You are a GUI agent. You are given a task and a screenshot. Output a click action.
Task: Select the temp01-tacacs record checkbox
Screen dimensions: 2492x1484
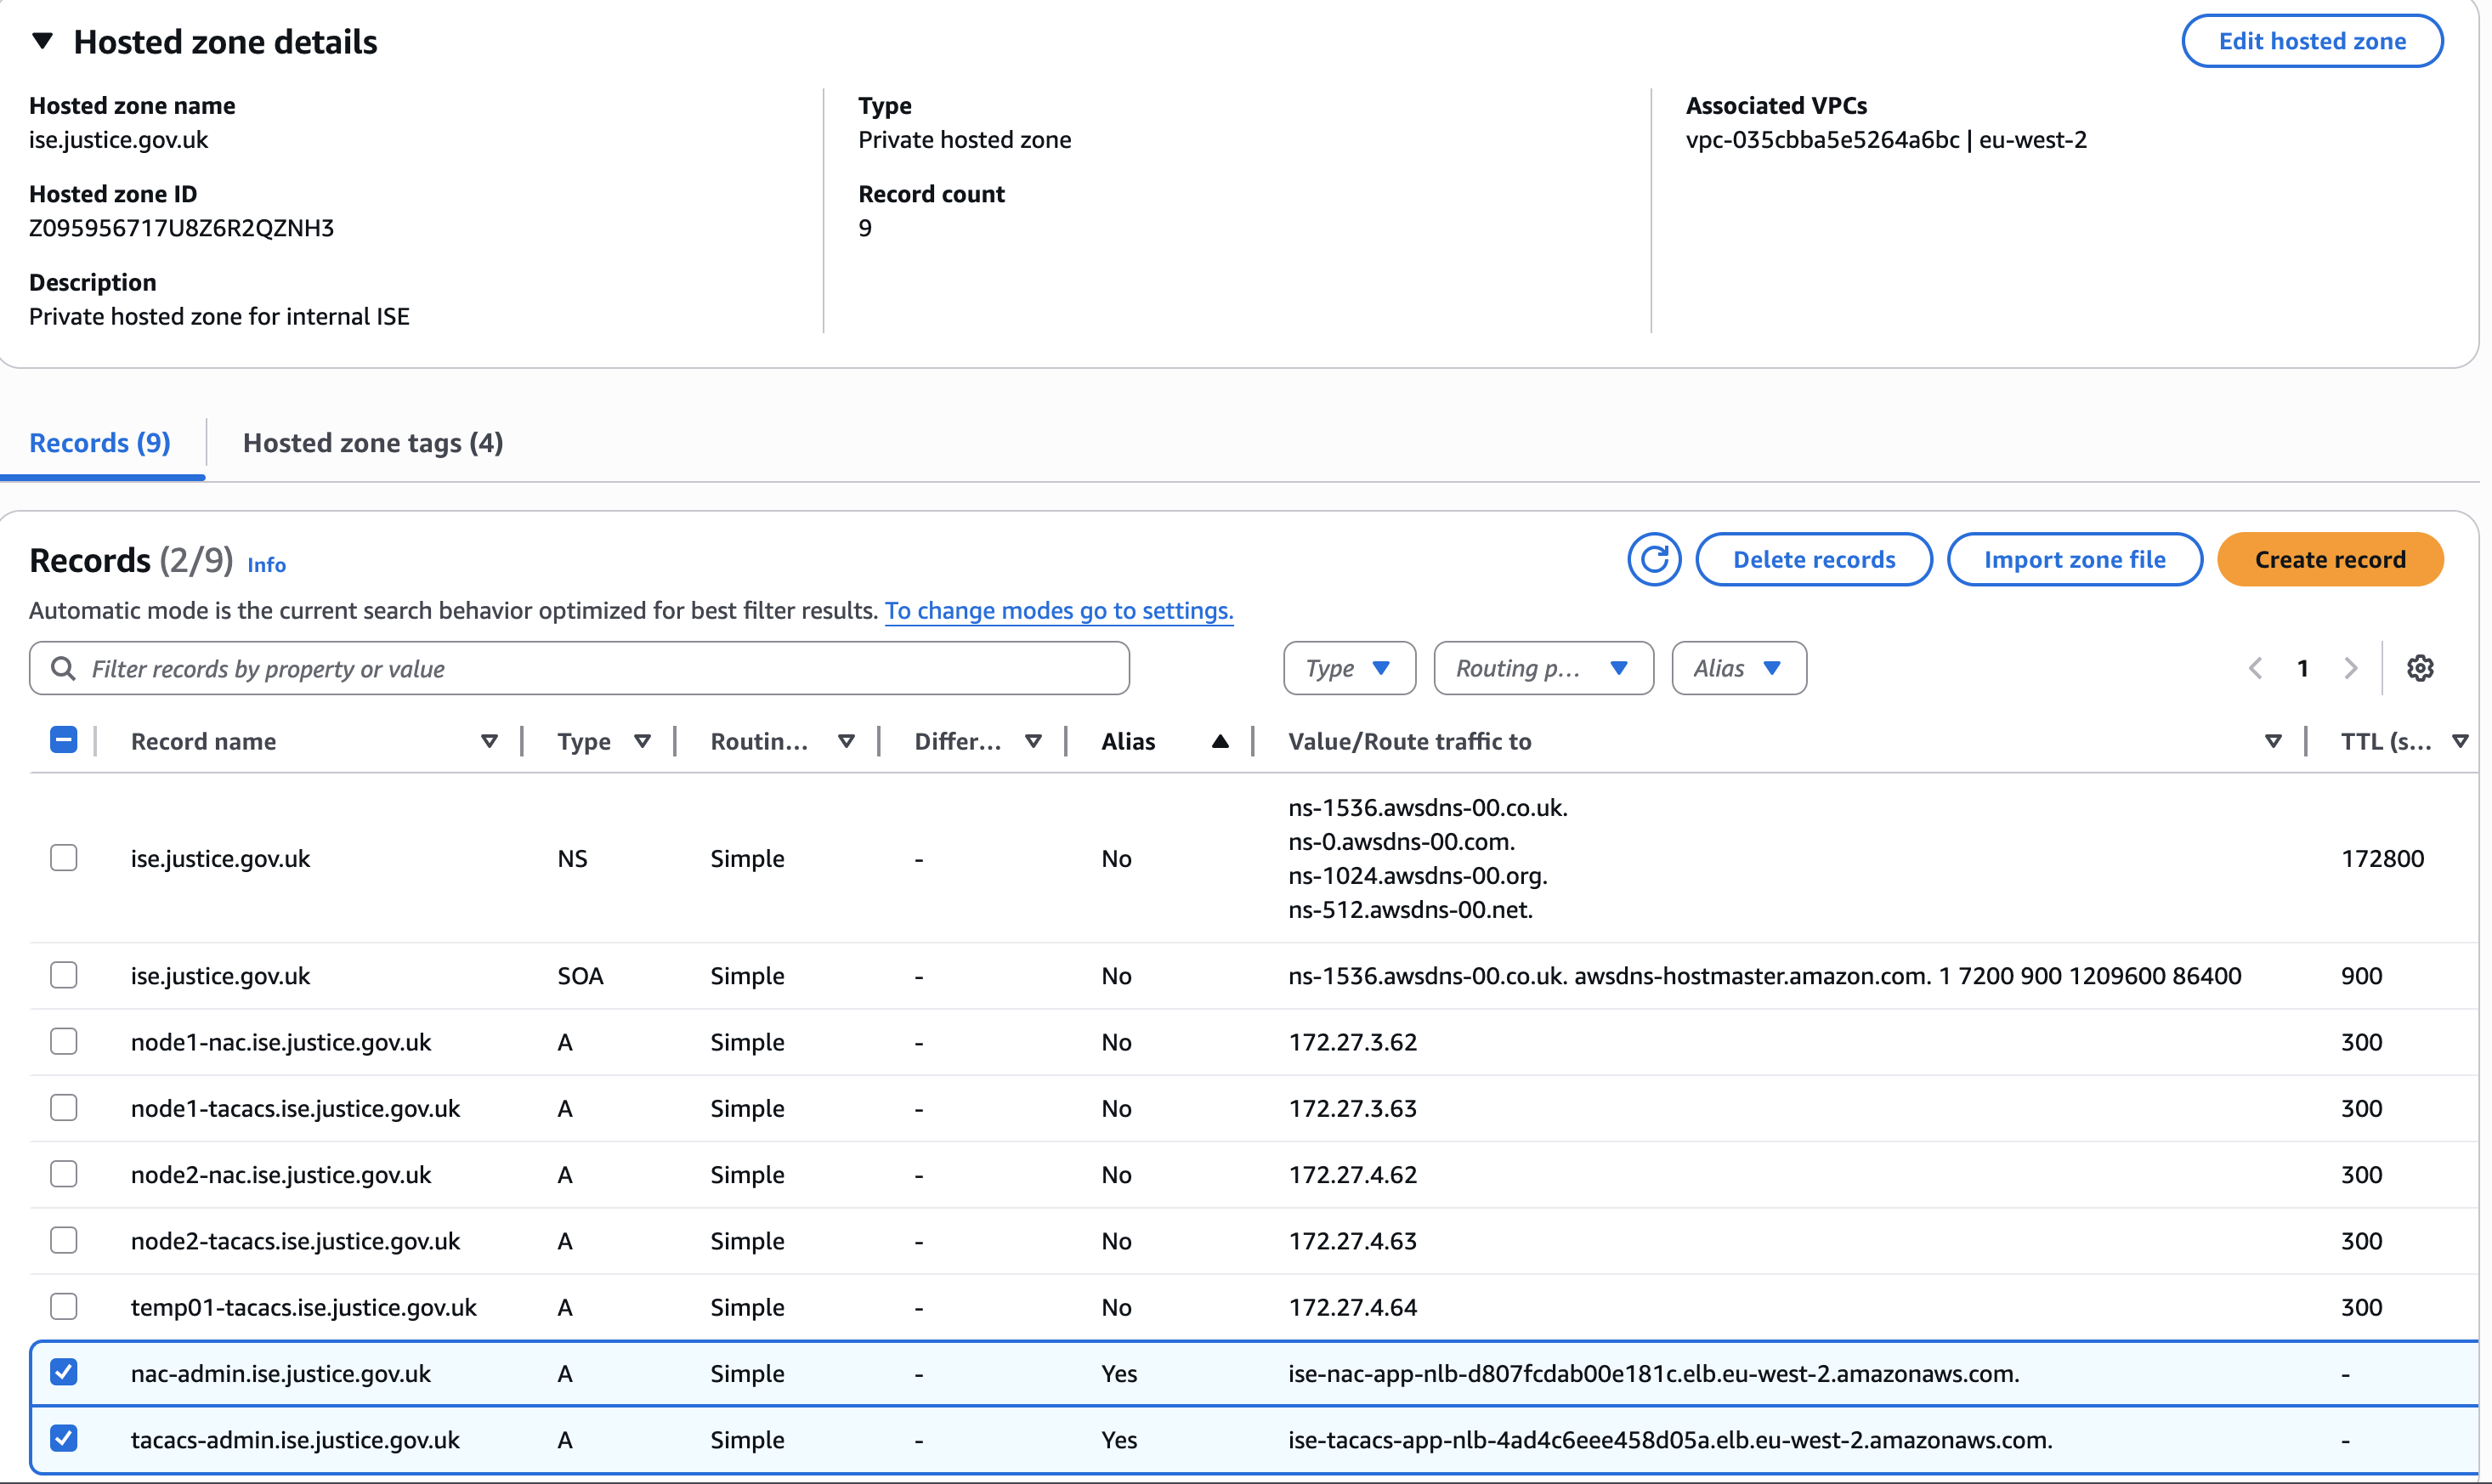(64, 1306)
